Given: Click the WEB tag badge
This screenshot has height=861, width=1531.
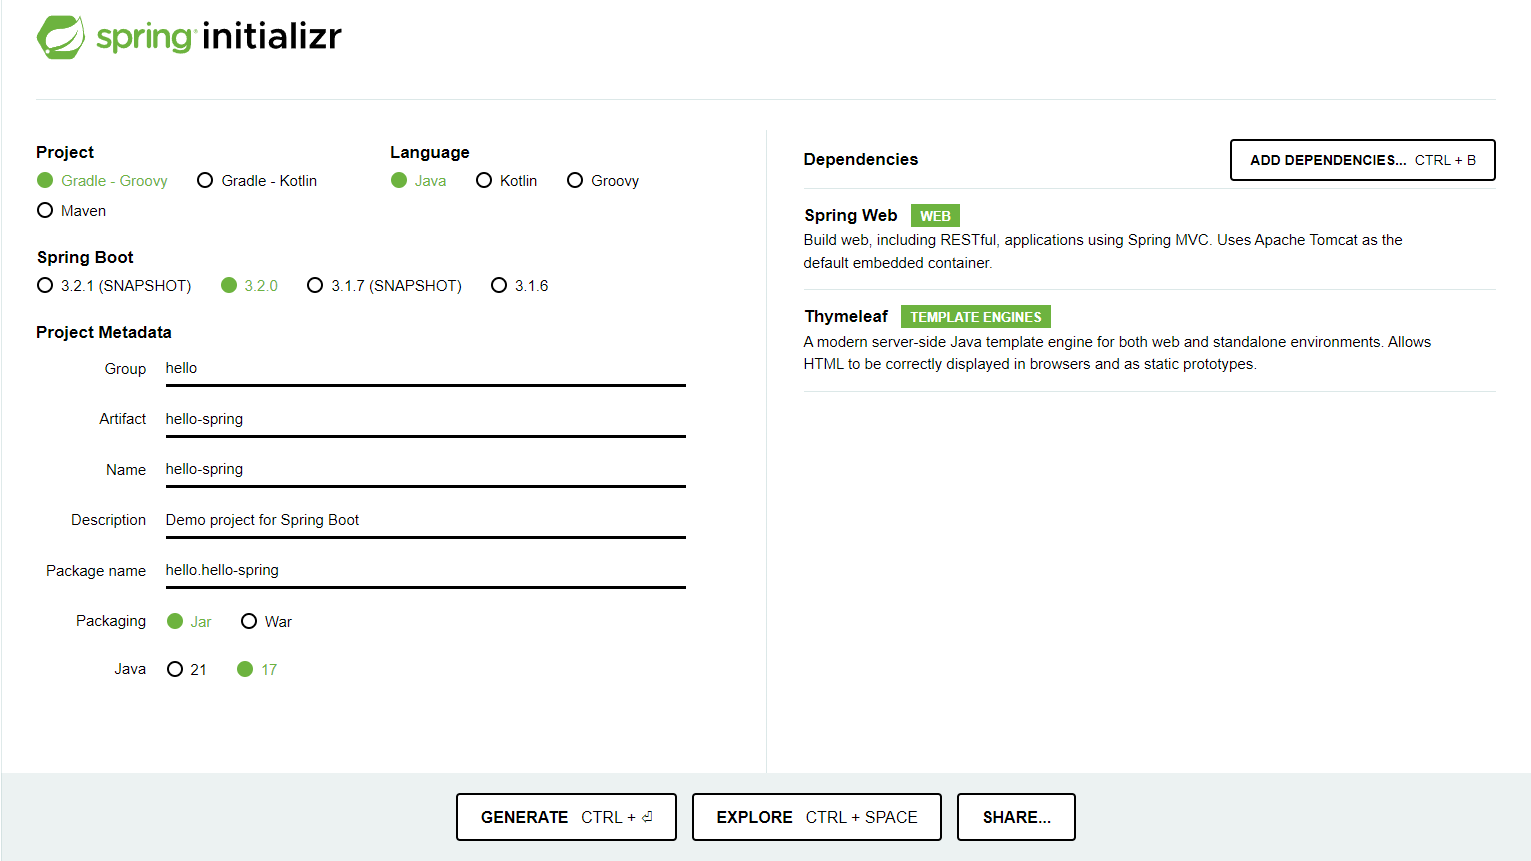Looking at the screenshot, I should (935, 216).
